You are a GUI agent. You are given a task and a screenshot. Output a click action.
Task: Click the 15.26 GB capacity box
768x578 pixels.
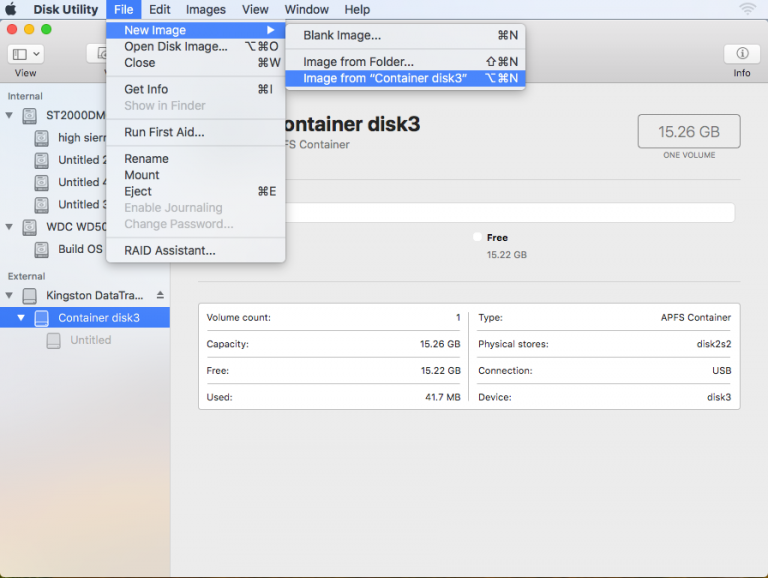click(x=688, y=131)
